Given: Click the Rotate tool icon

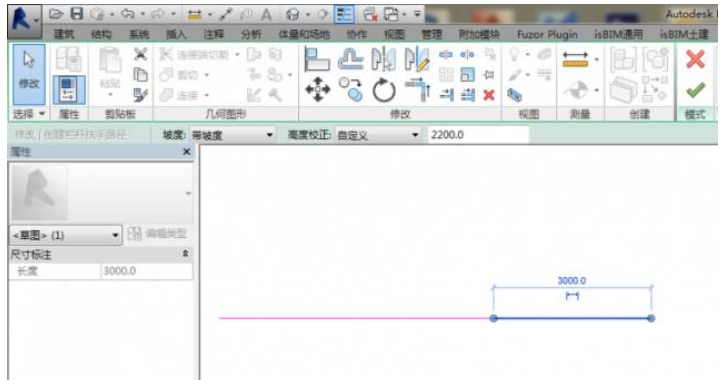Looking at the screenshot, I should pyautogui.click(x=384, y=90).
